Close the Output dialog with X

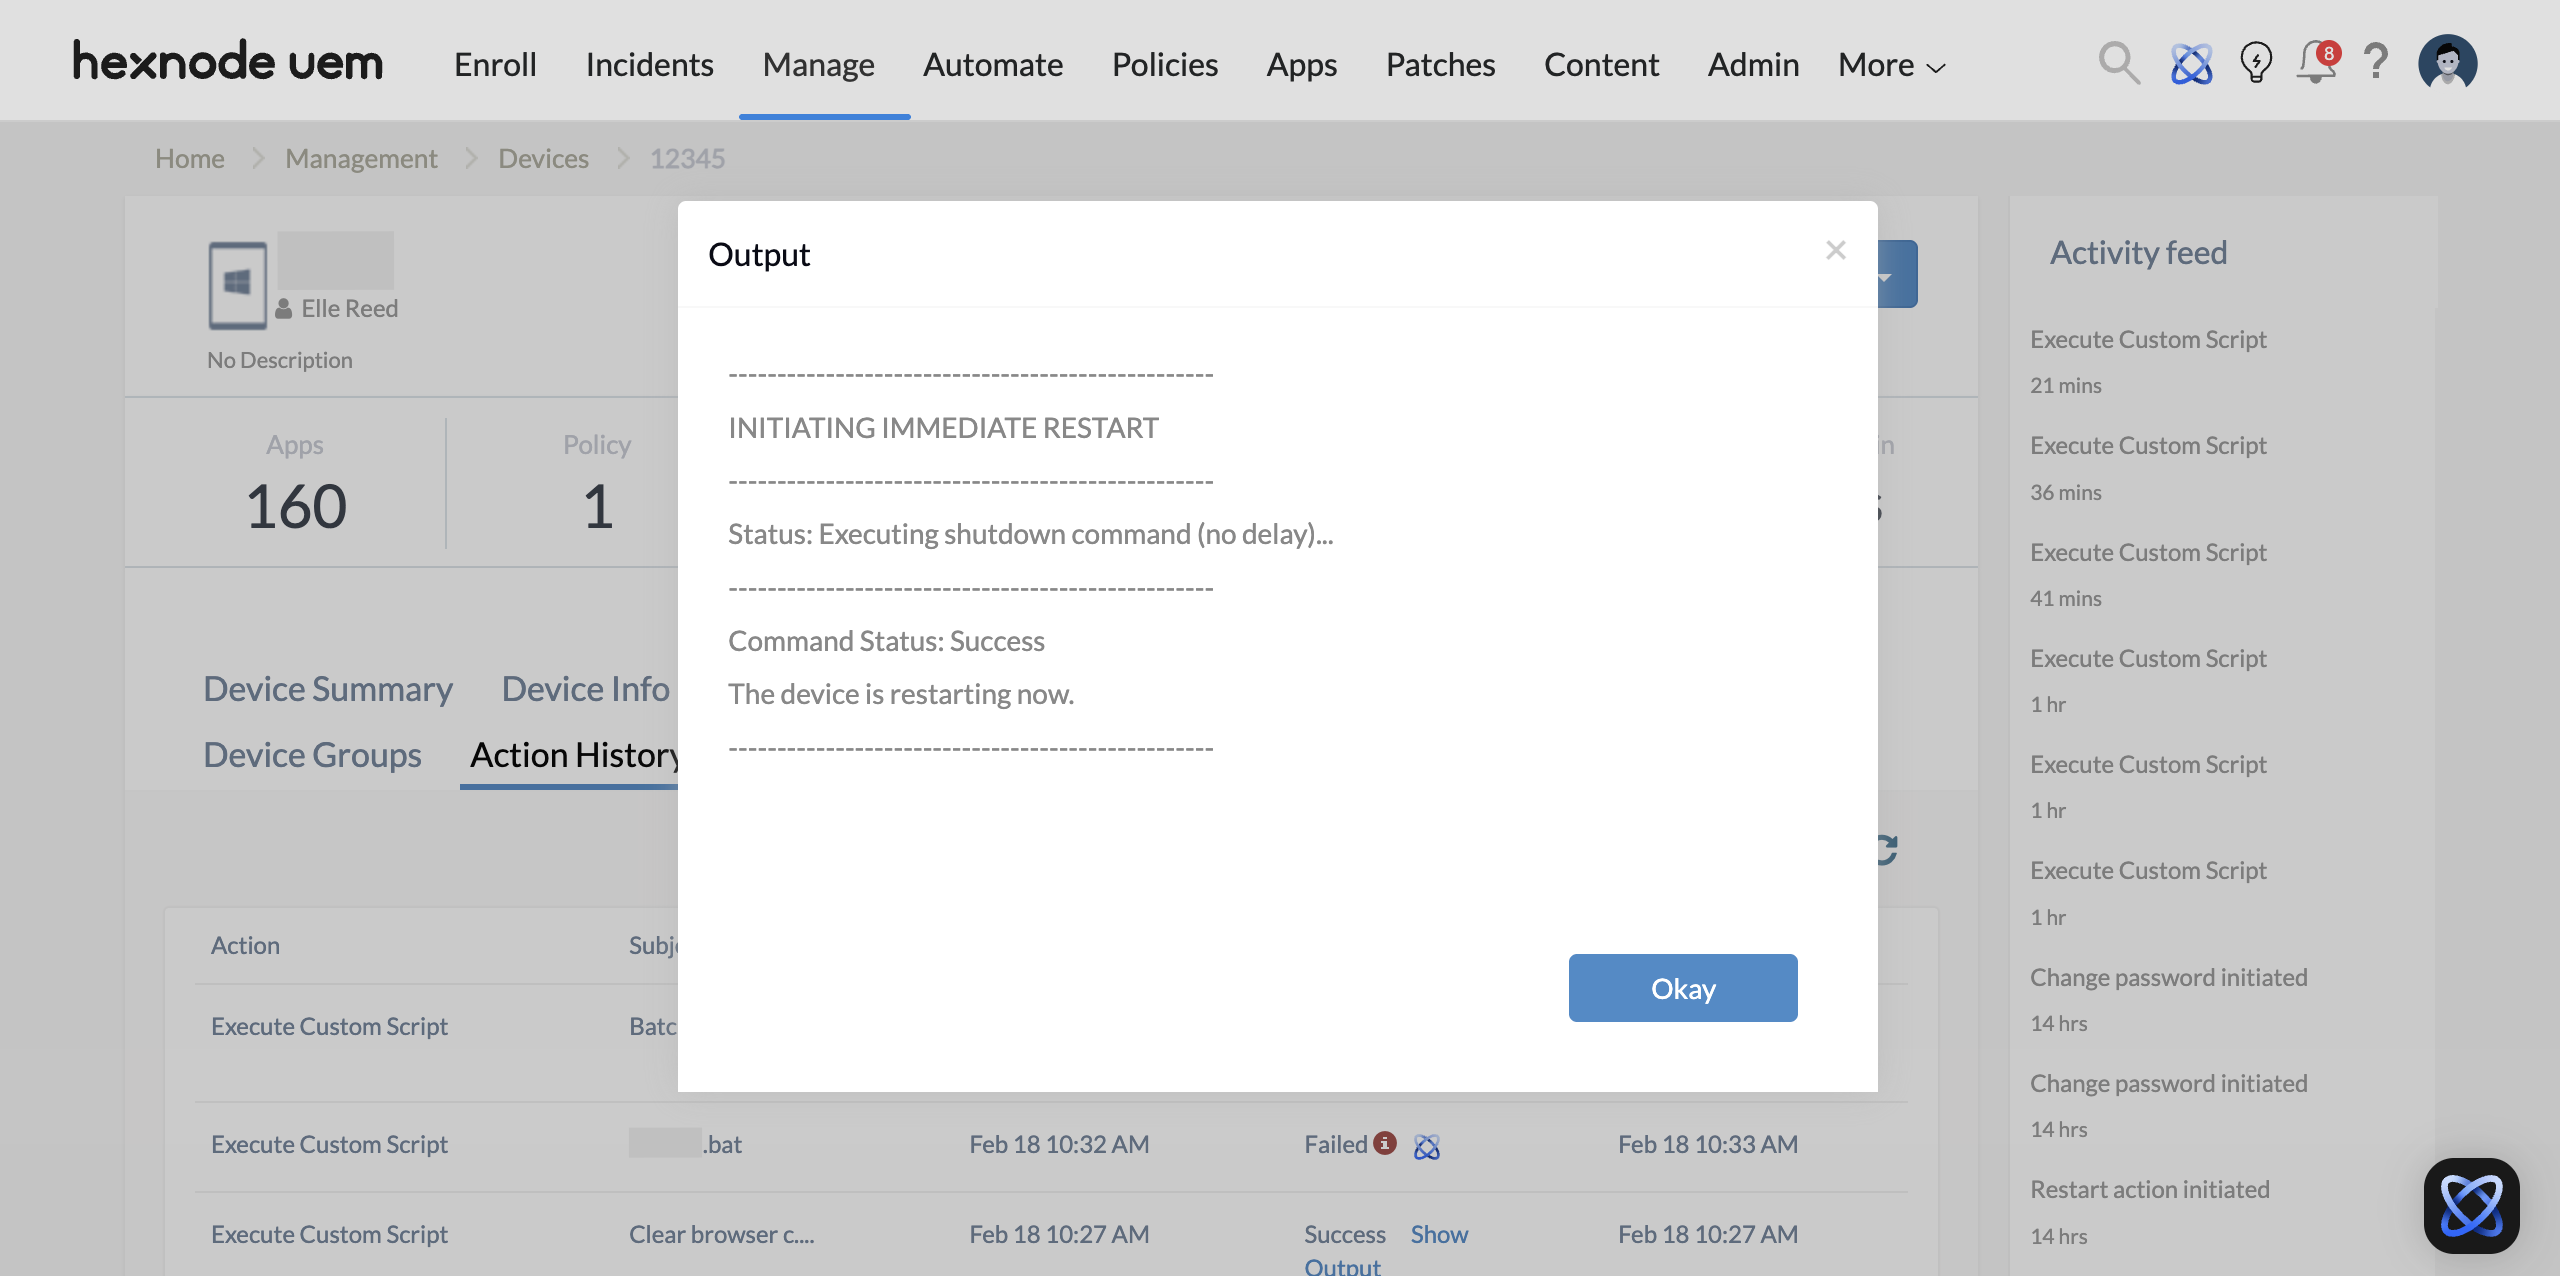coord(1835,250)
